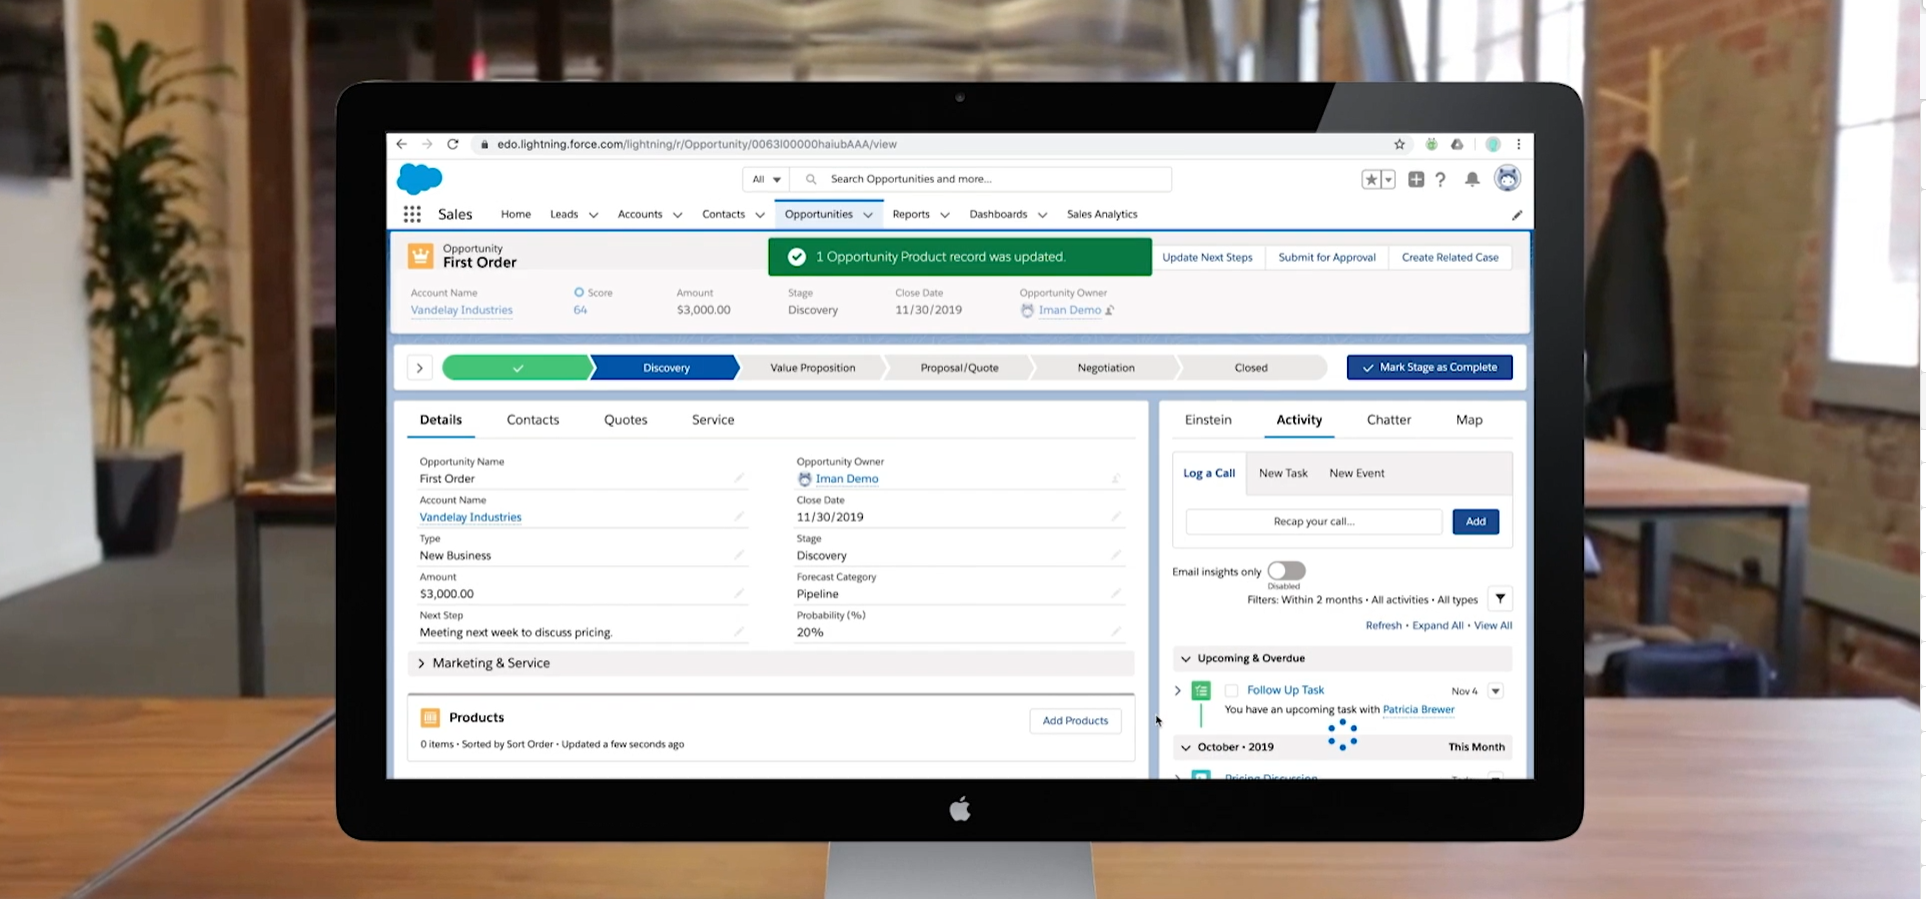Click the favorites star icon in header
The height and width of the screenshot is (899, 1926).
1371,180
